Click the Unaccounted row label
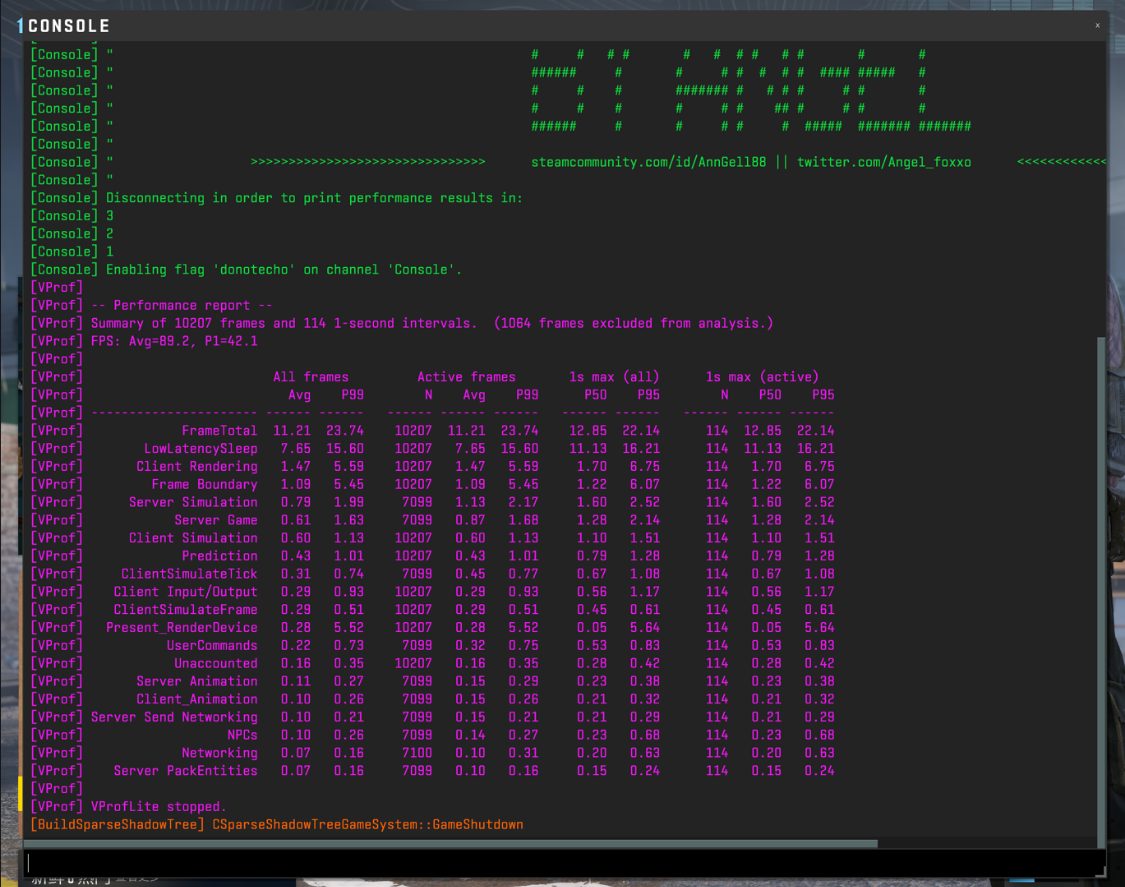The height and width of the screenshot is (887, 1125). pyautogui.click(x=215, y=664)
